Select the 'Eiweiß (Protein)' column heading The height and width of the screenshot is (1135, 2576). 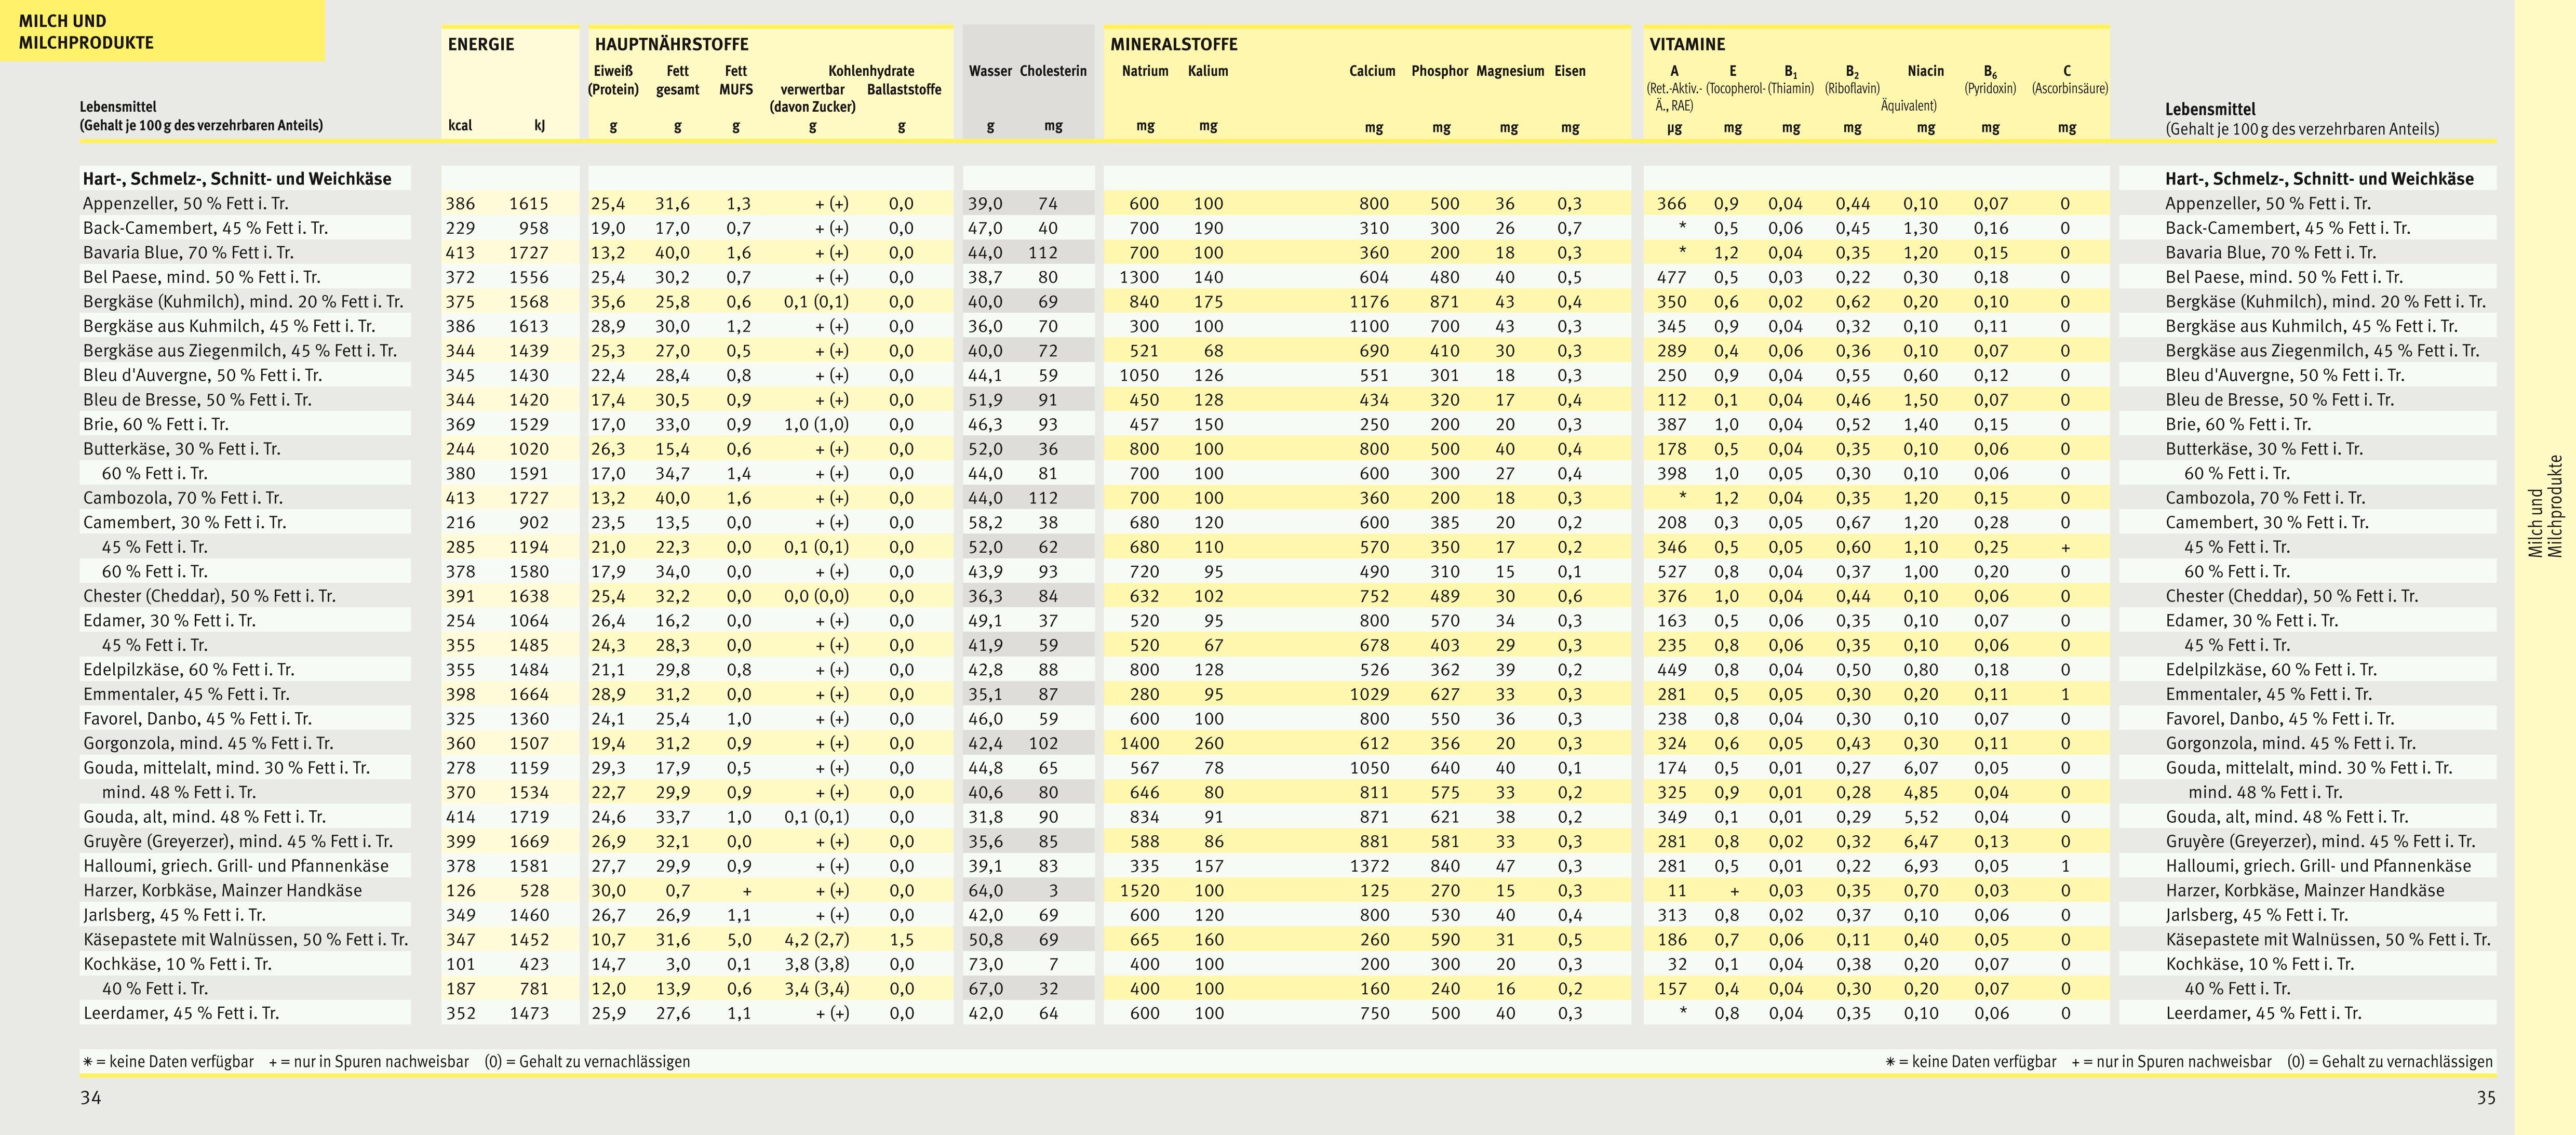(x=613, y=80)
